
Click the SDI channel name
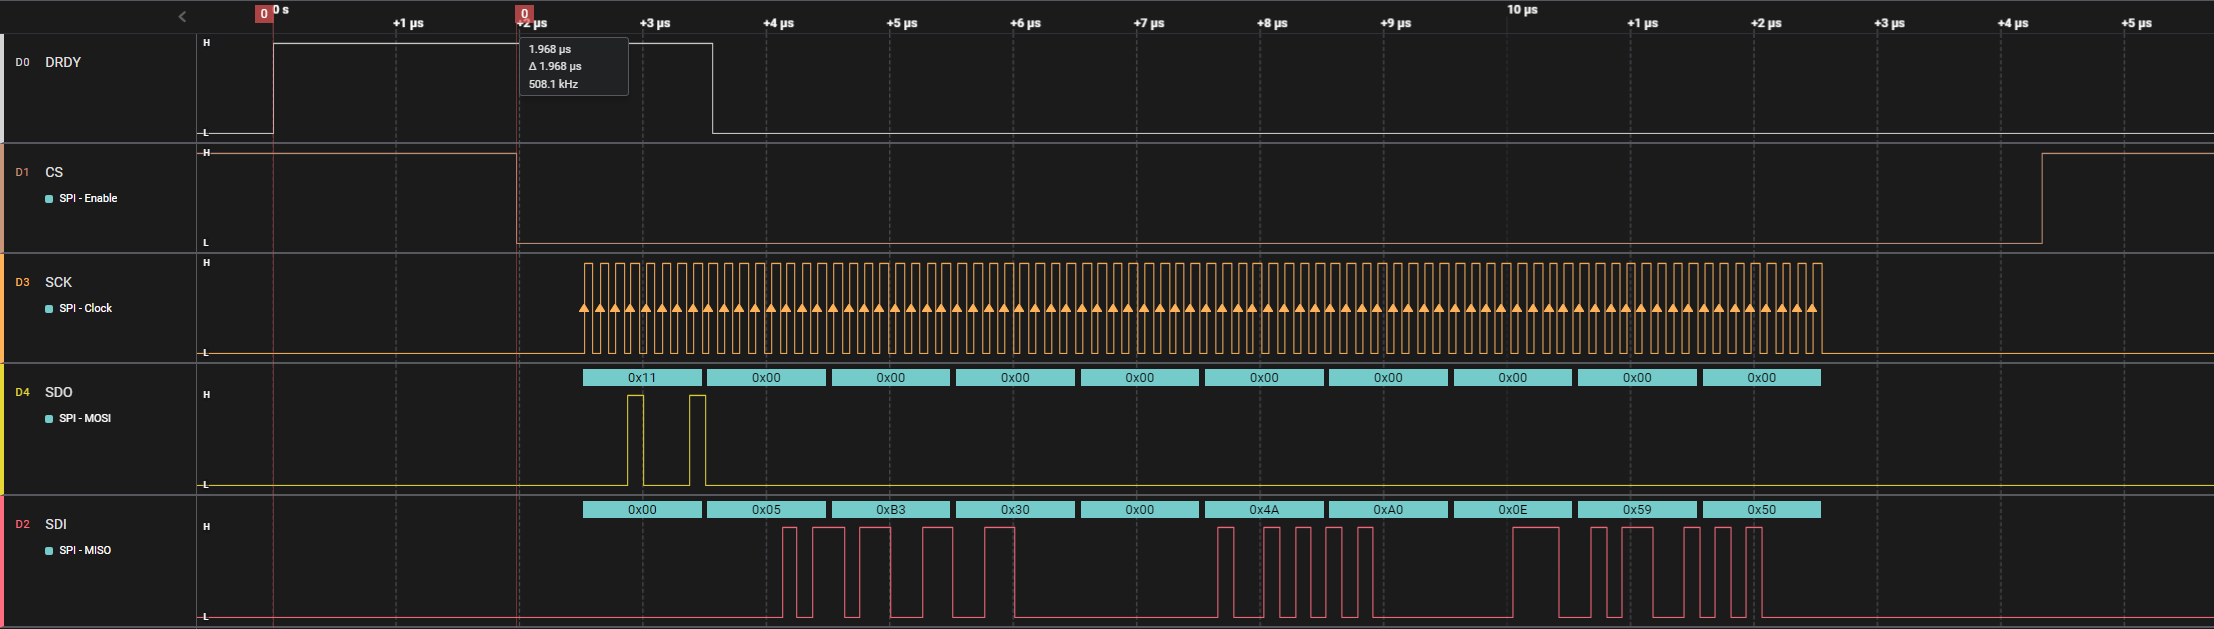click(56, 524)
